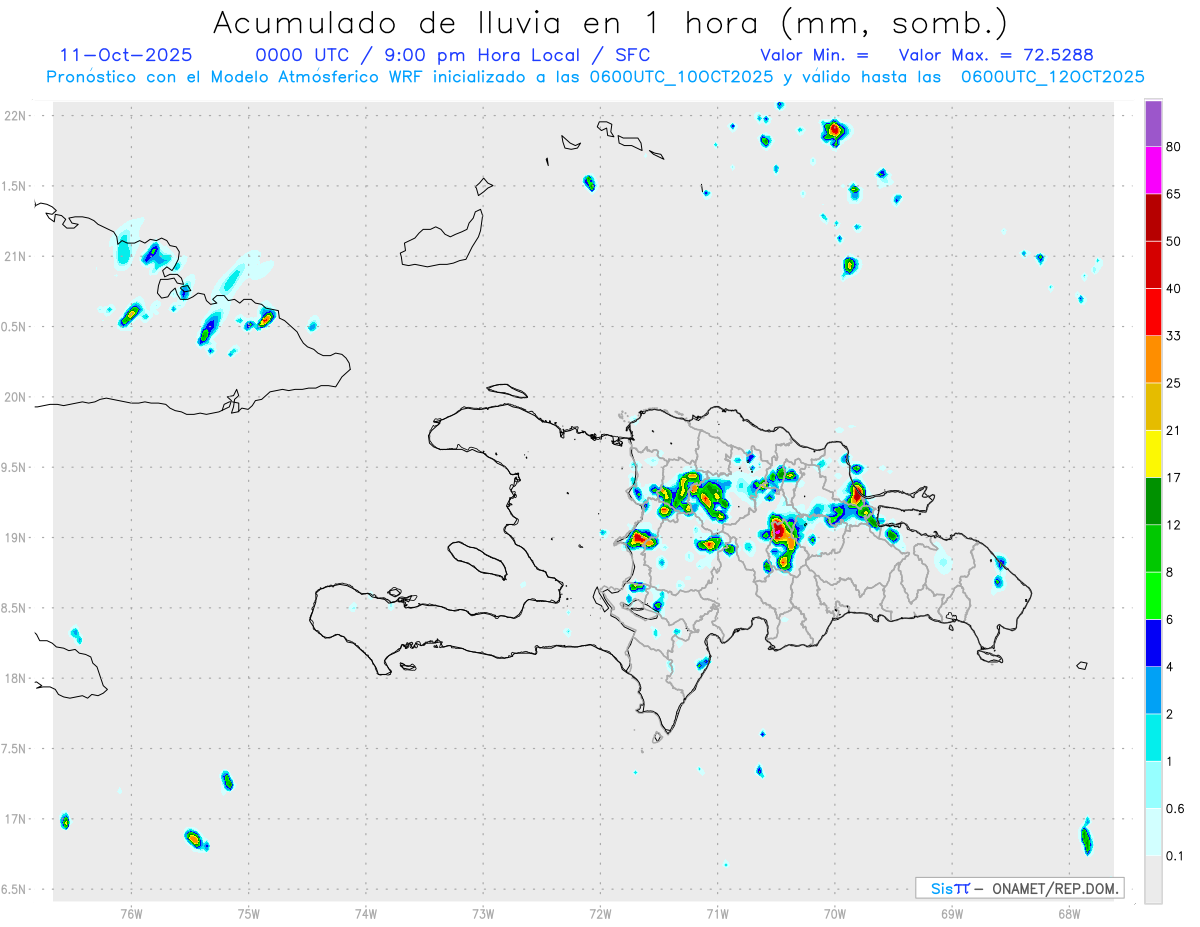Pick the orange swatch between 25 and 33
Screen dimensions: 1200x927
(x=1154, y=359)
